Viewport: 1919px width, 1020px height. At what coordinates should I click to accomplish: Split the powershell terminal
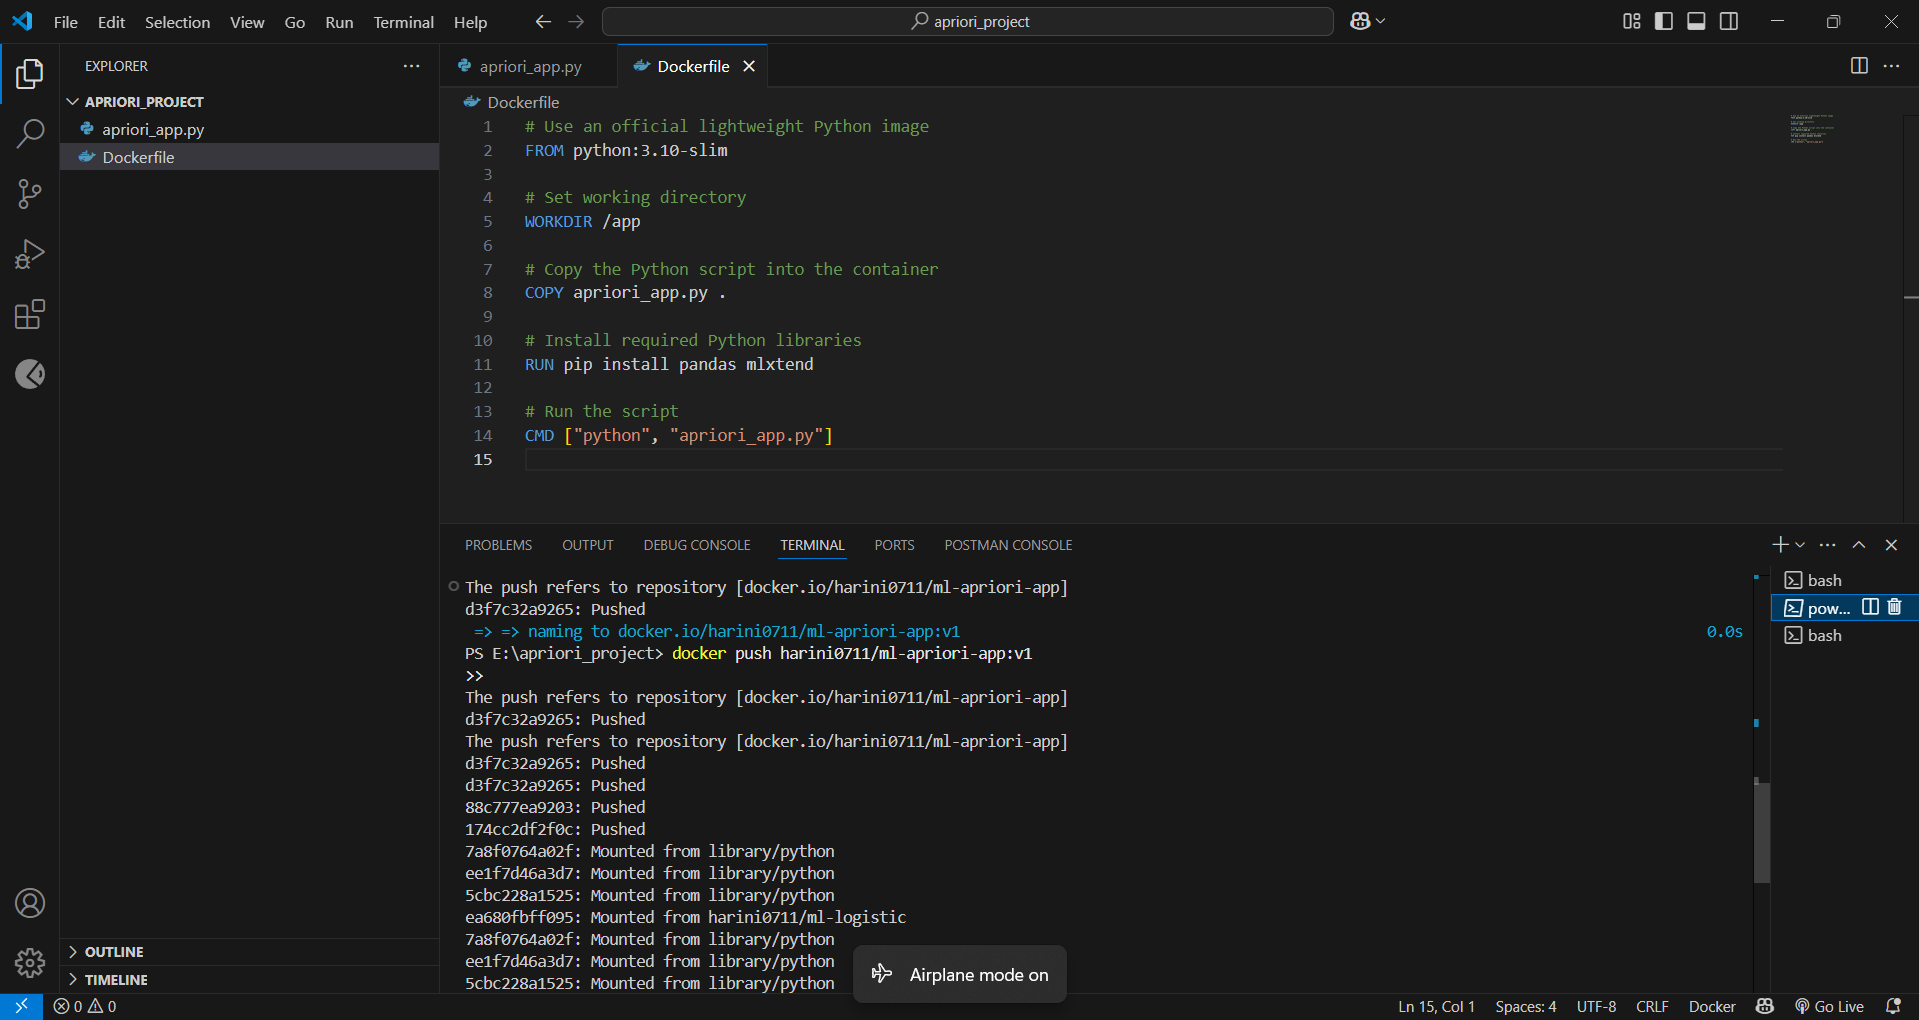(x=1870, y=607)
